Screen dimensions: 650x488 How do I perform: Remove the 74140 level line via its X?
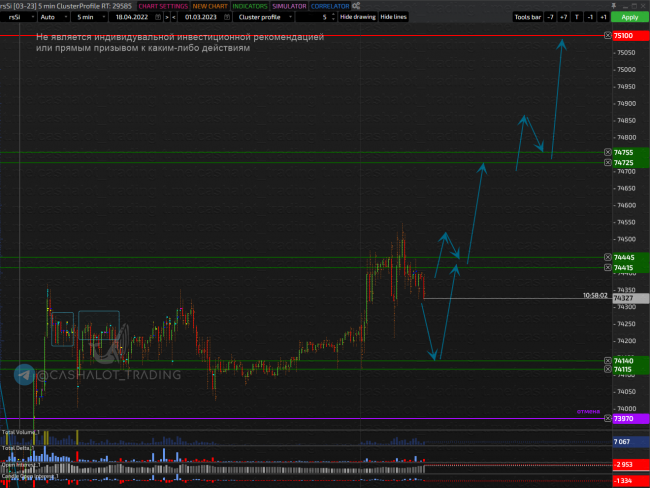coord(607,361)
